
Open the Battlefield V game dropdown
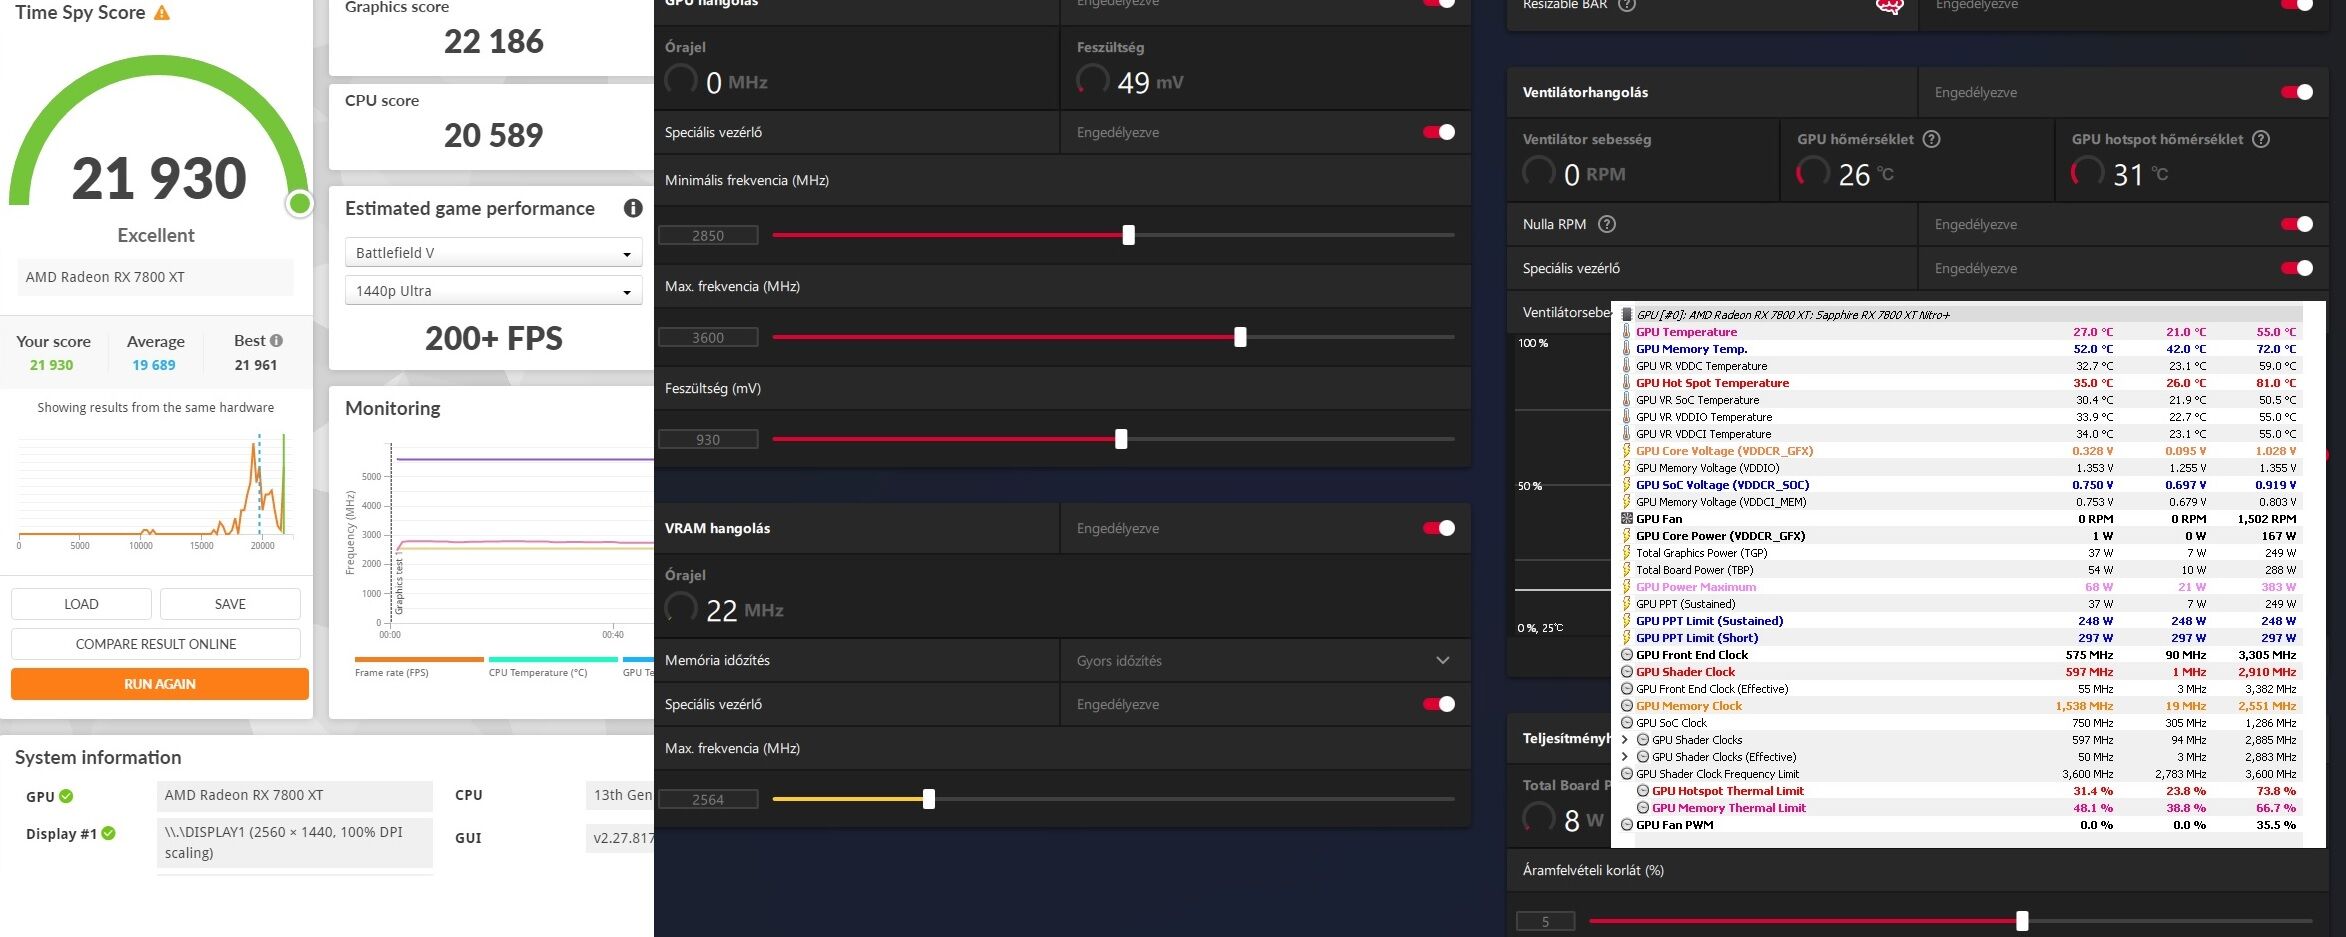pyautogui.click(x=493, y=253)
